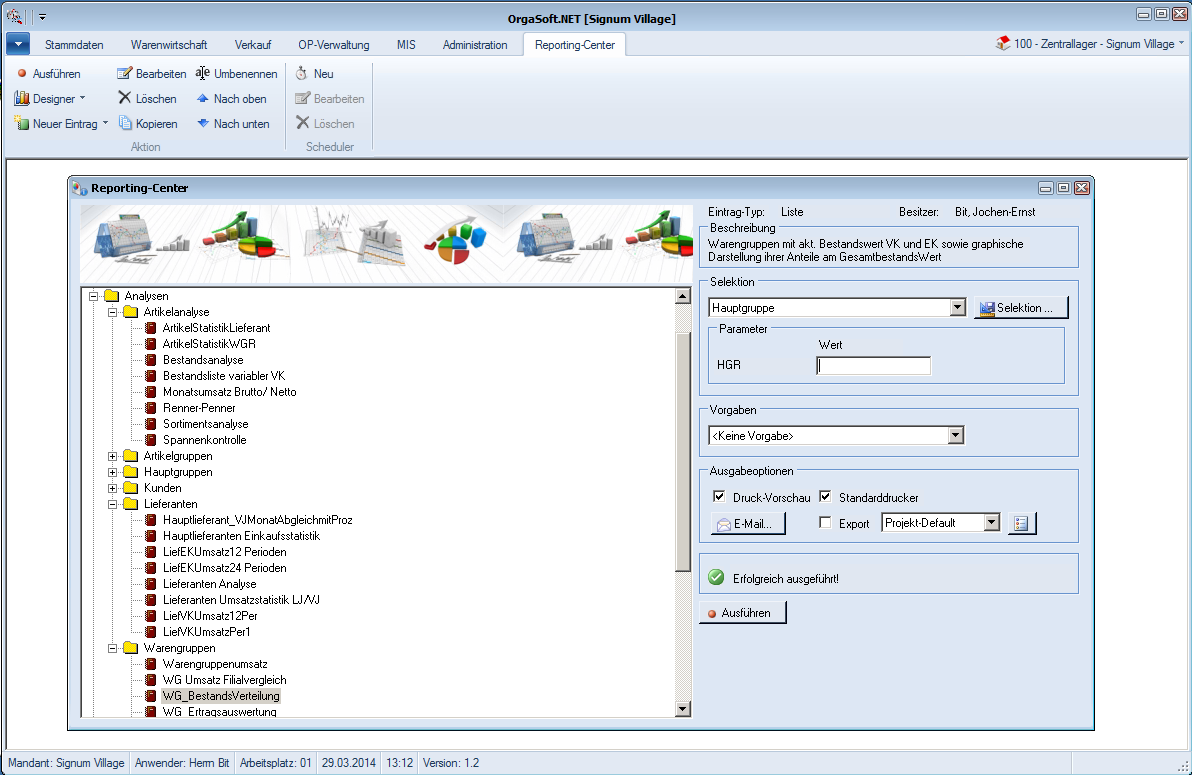This screenshot has height=775, width=1192.
Task: Click the Kopieren icon in the ribbon
Action: pos(125,124)
